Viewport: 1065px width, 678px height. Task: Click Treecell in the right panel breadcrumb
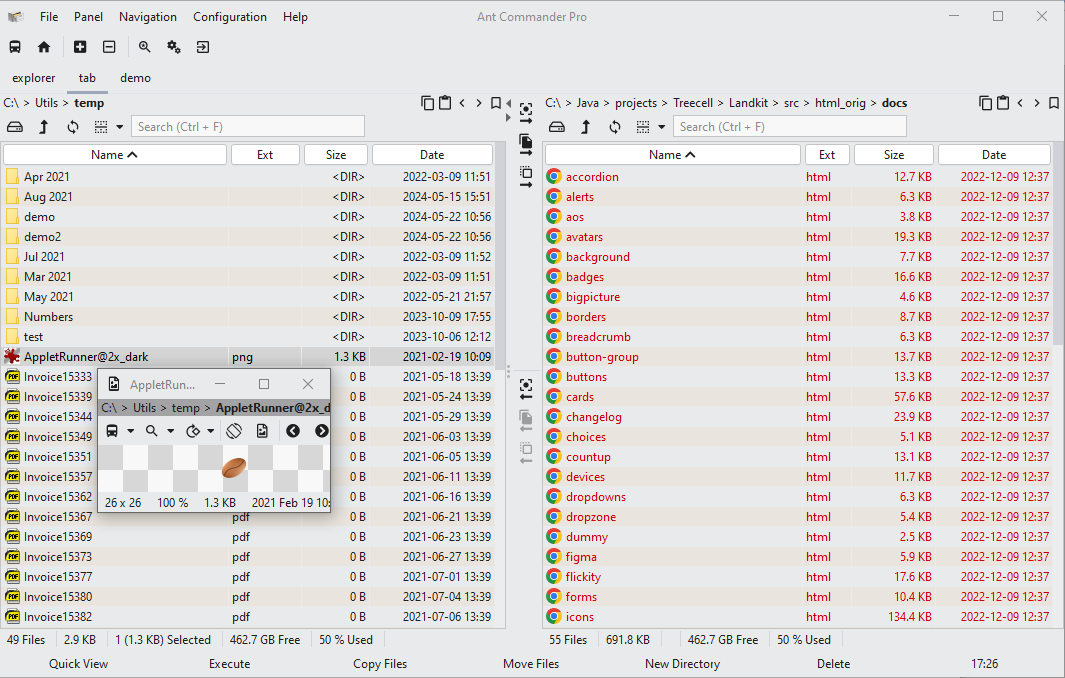click(x=693, y=103)
